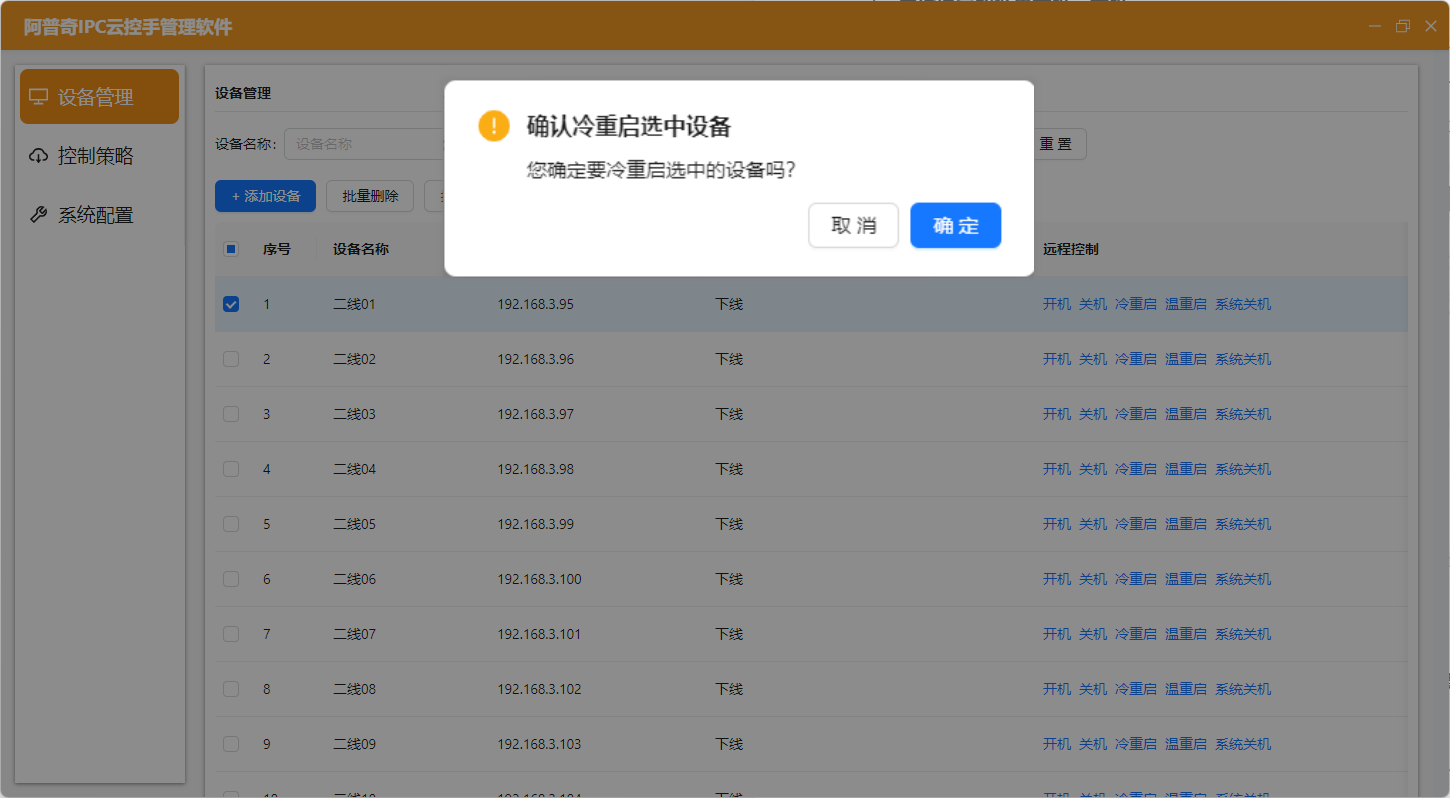Viewport: 1450px width, 798px height.
Task: Uncheck the checkbox for device 二线01
Action: click(x=230, y=303)
